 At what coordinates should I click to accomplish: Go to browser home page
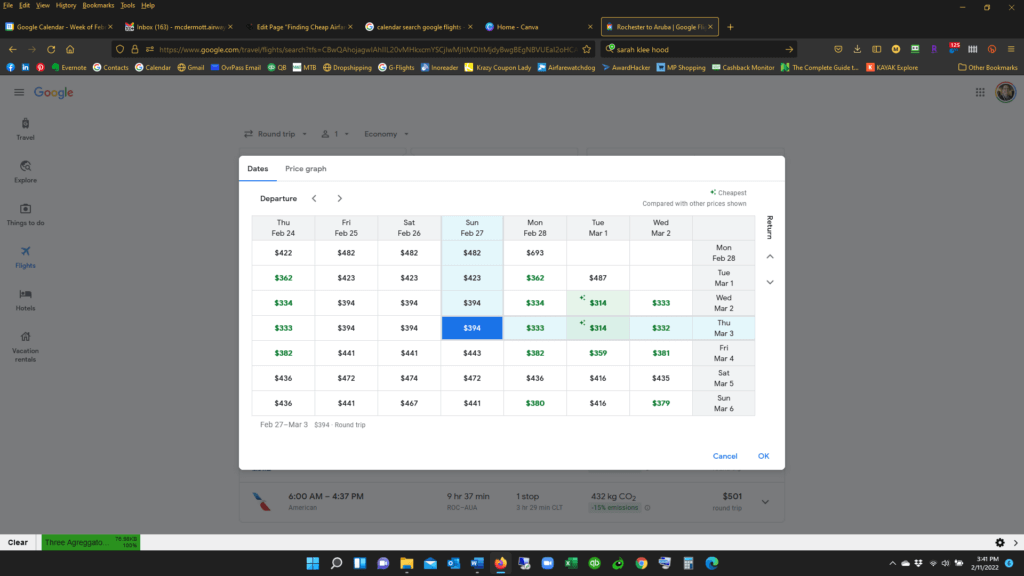[x=70, y=49]
